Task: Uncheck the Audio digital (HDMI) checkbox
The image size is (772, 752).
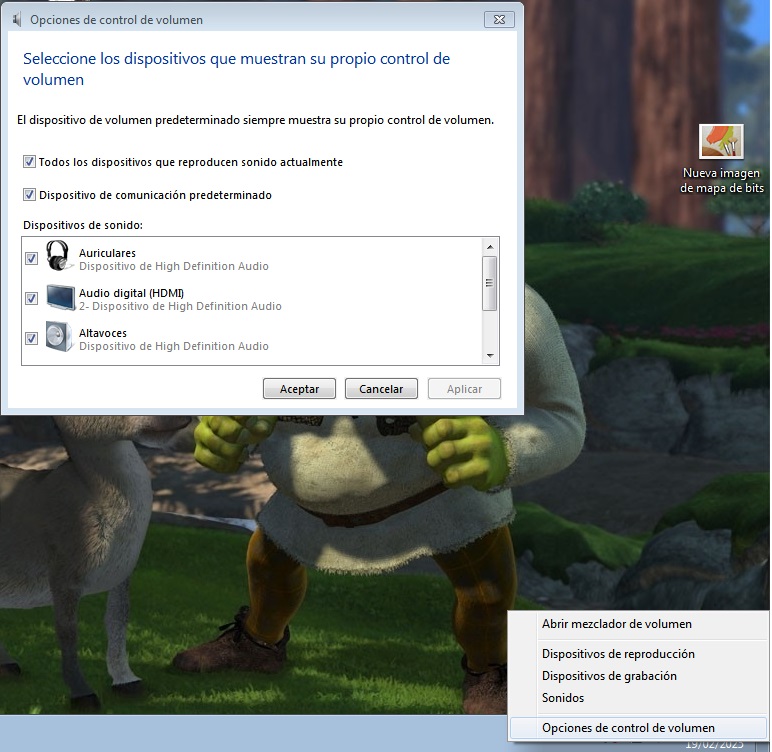Action: tap(32, 298)
